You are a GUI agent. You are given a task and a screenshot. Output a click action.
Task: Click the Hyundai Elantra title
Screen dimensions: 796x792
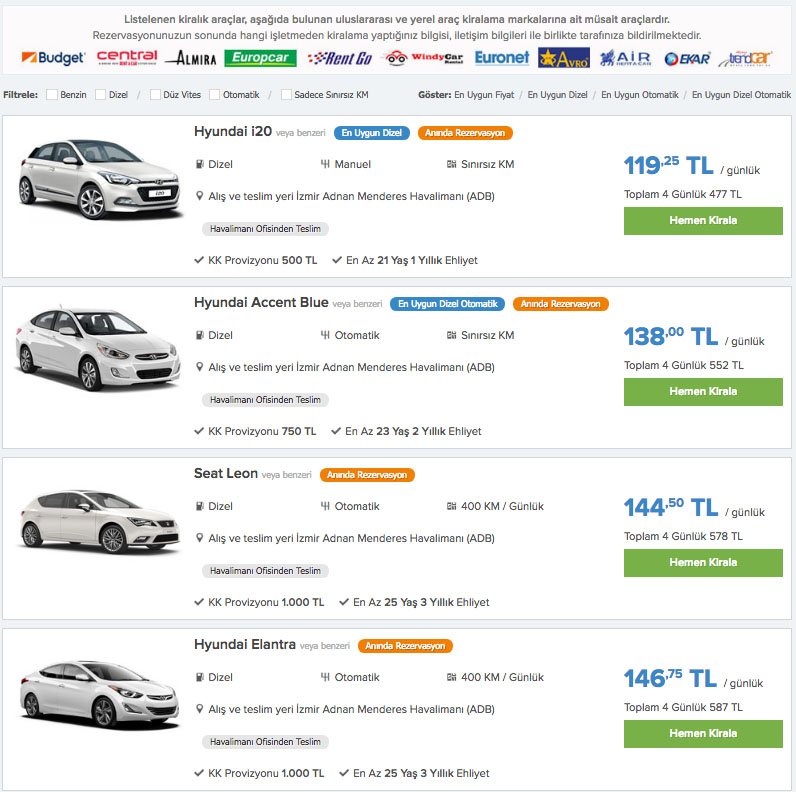tap(245, 645)
